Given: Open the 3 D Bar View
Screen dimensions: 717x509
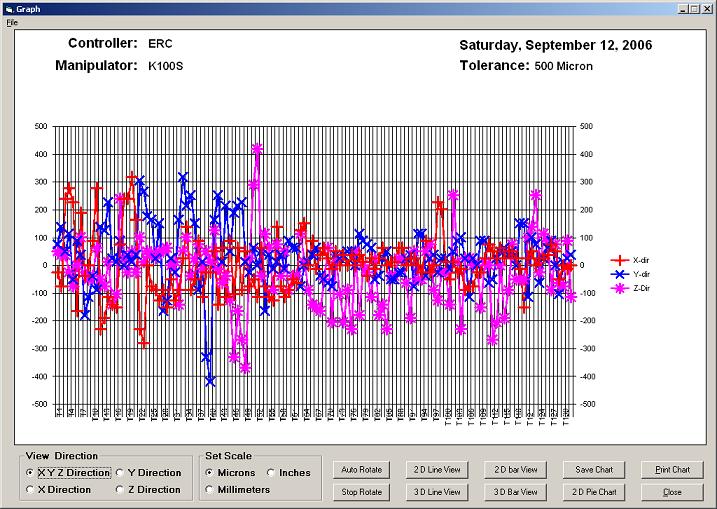Looking at the screenshot, I should pos(515,492).
